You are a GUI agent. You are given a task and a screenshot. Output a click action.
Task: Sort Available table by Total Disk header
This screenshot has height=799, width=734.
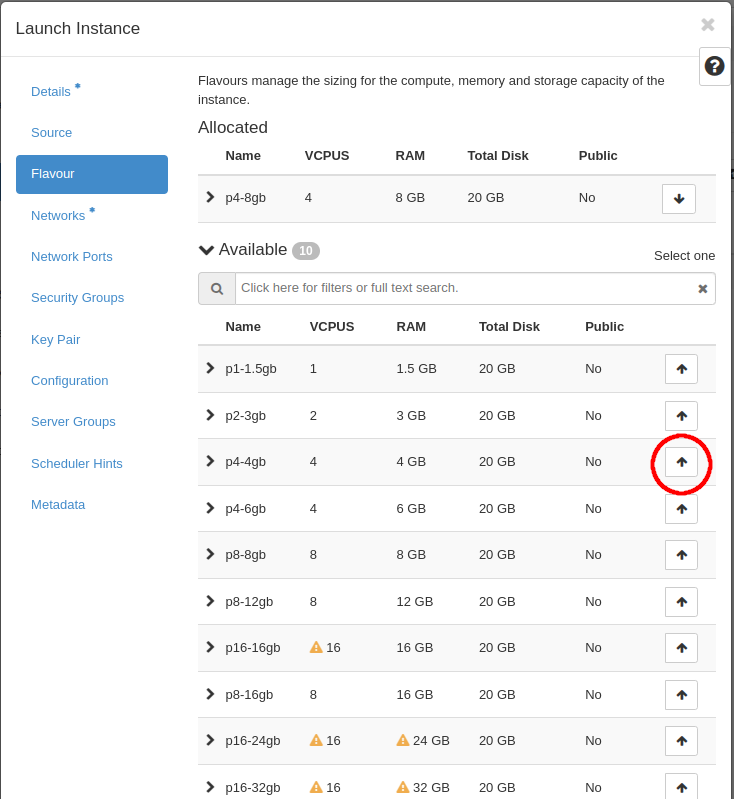[509, 327]
